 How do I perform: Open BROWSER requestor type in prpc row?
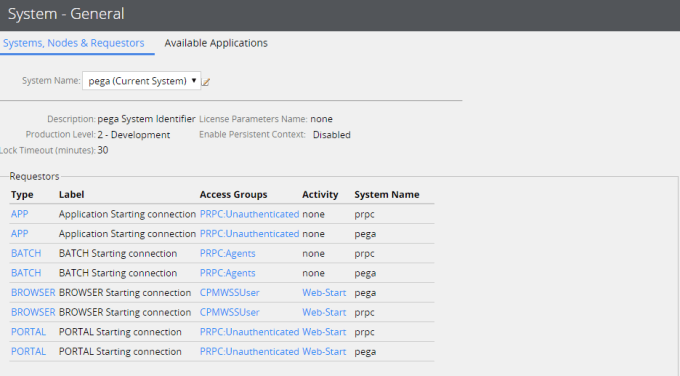click(x=33, y=312)
